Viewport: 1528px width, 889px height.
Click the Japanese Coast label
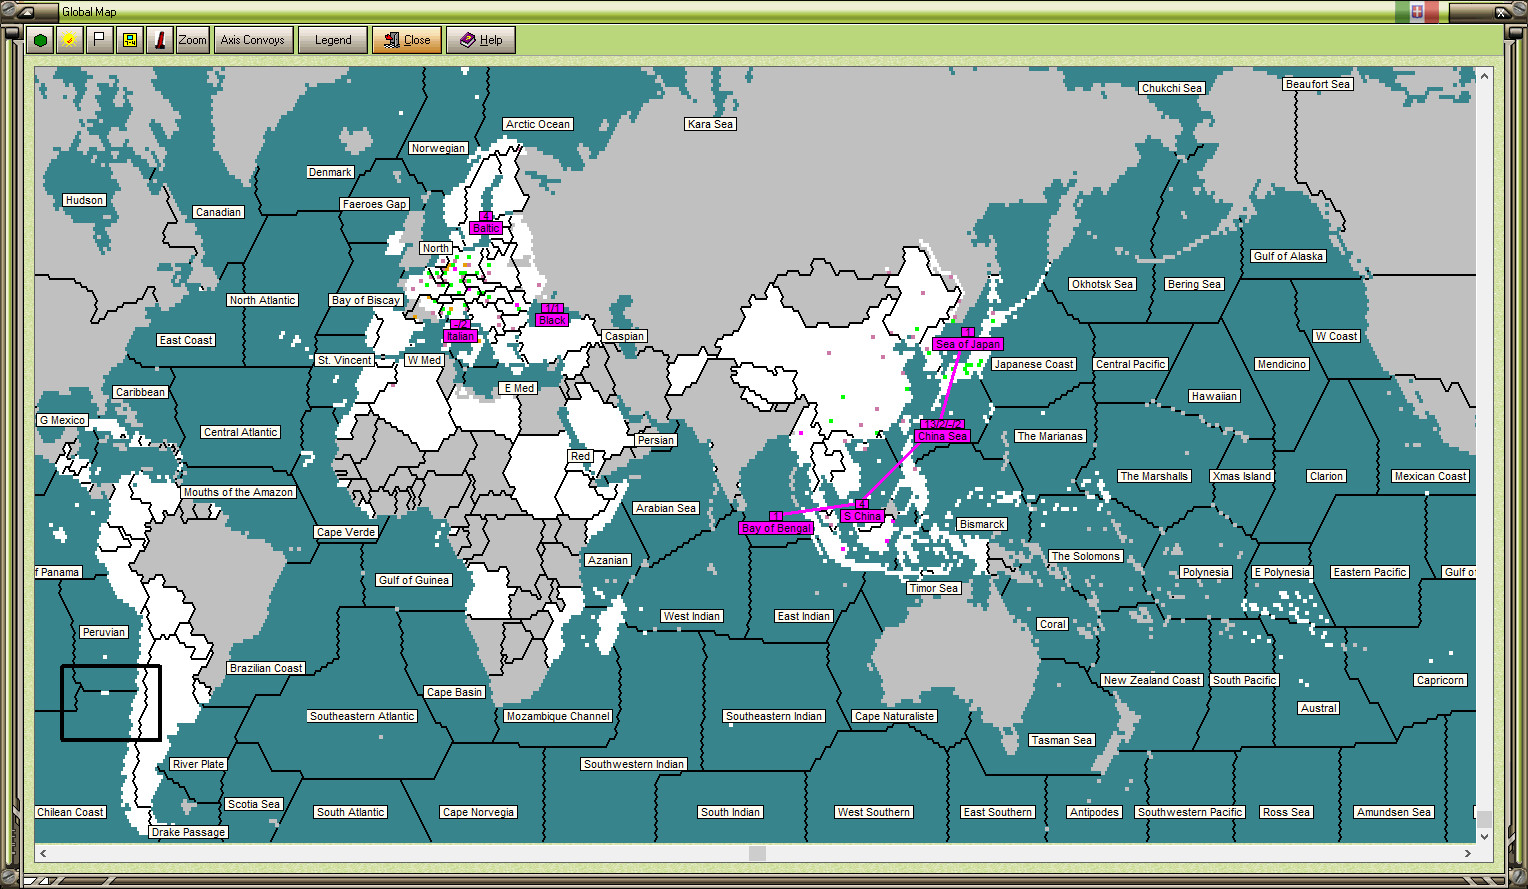(1034, 364)
